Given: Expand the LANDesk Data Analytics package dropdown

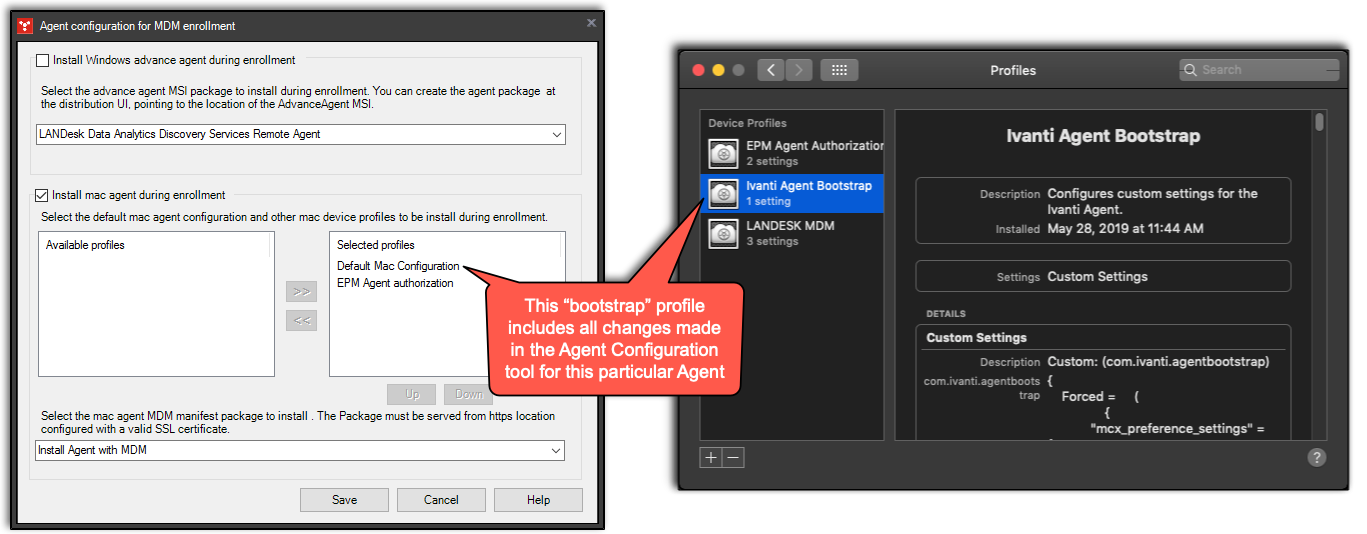Looking at the screenshot, I should click(x=556, y=134).
